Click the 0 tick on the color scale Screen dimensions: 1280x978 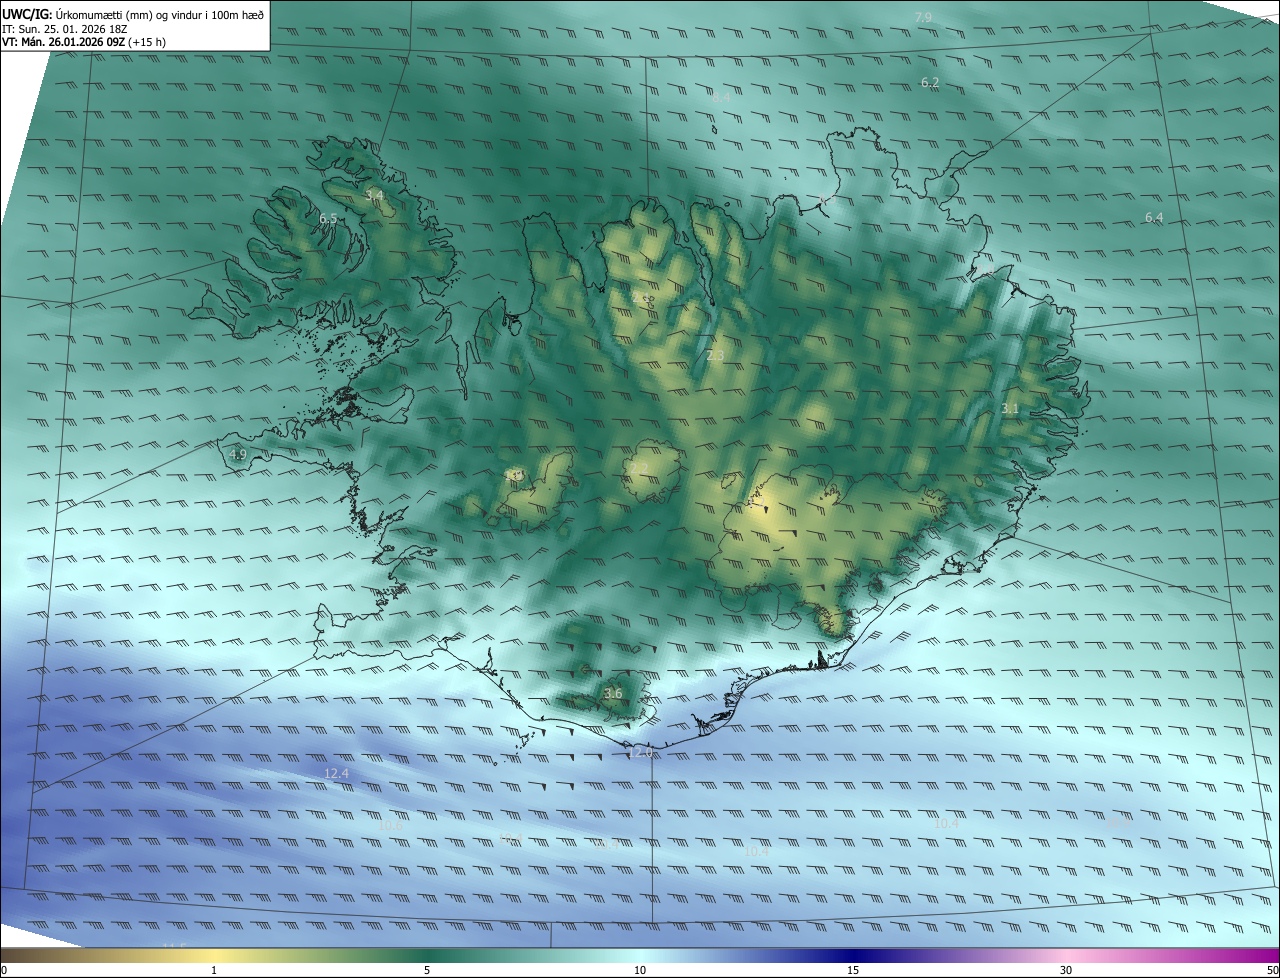tap(4, 970)
